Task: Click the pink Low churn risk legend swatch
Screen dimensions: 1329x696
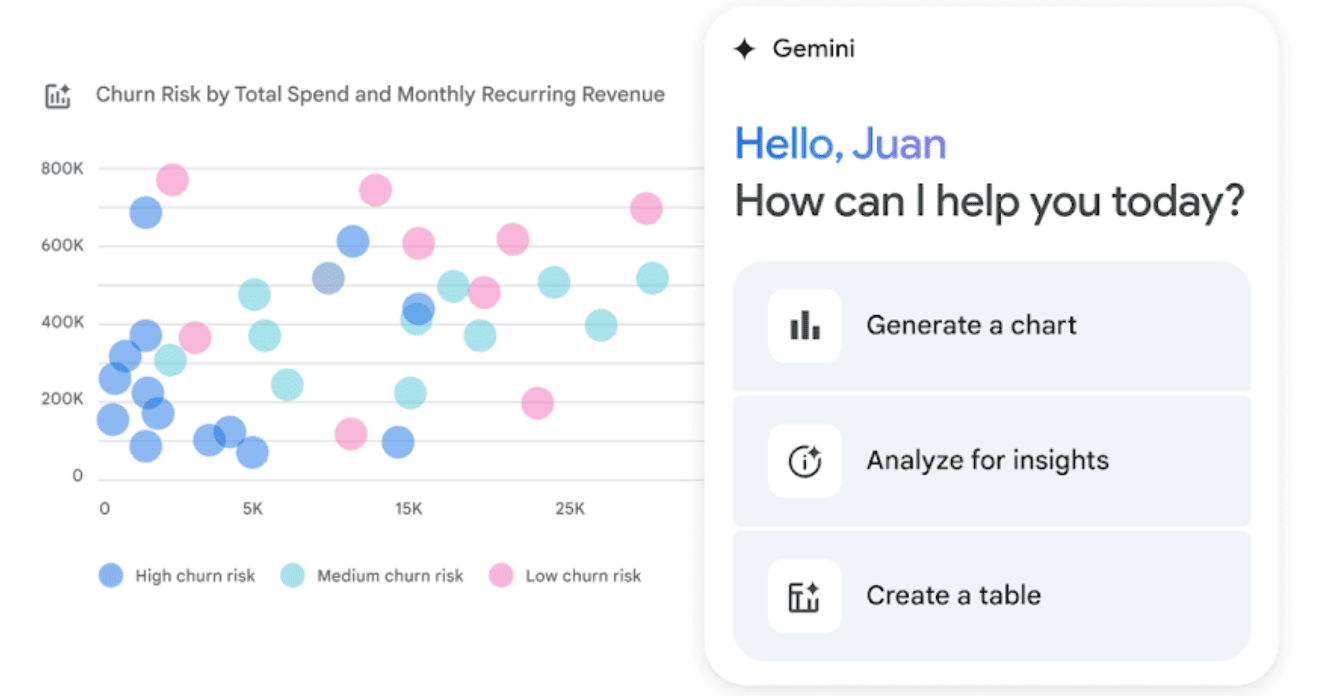Action: [500, 575]
